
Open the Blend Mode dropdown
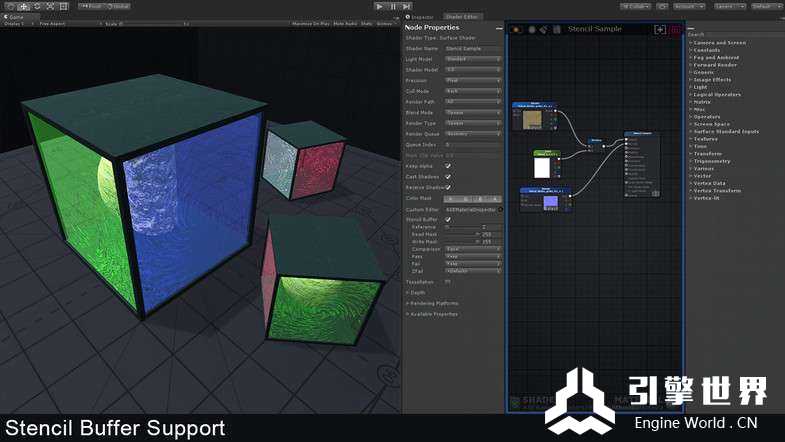point(473,113)
